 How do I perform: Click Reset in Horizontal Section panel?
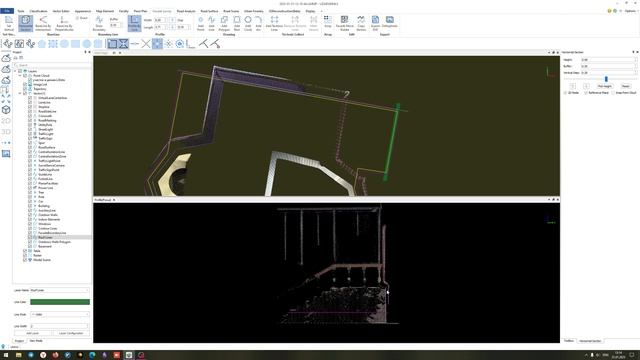pyautogui.click(x=625, y=86)
